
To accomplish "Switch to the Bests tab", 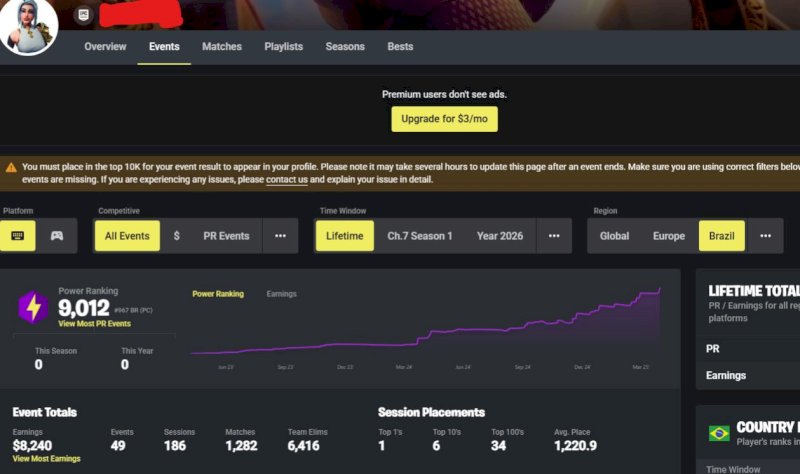I will (400, 46).
